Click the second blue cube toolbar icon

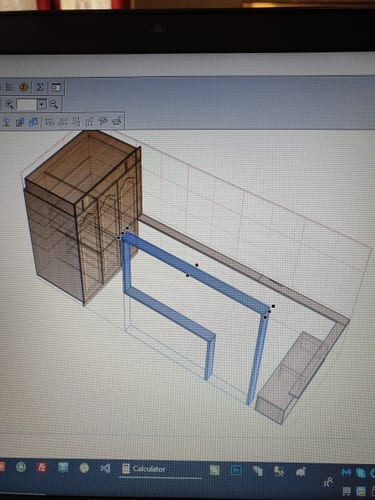[20, 122]
